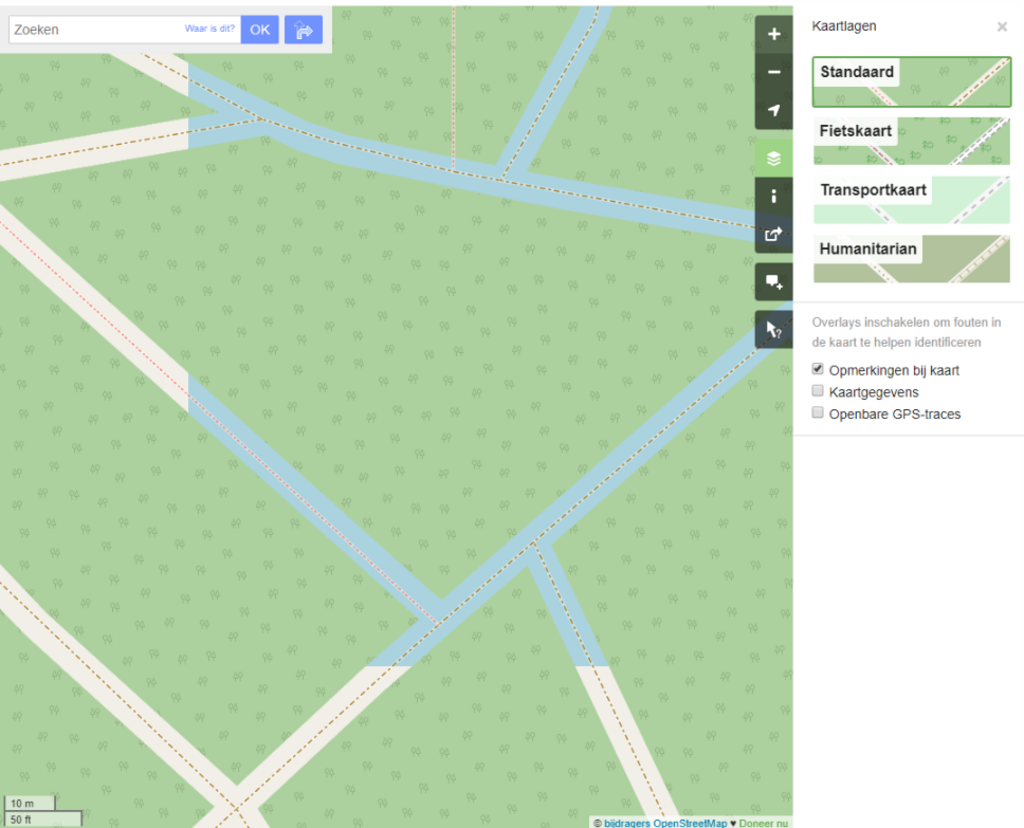The height and width of the screenshot is (828, 1024).
Task: Add a note to the map icon
Action: (x=774, y=282)
